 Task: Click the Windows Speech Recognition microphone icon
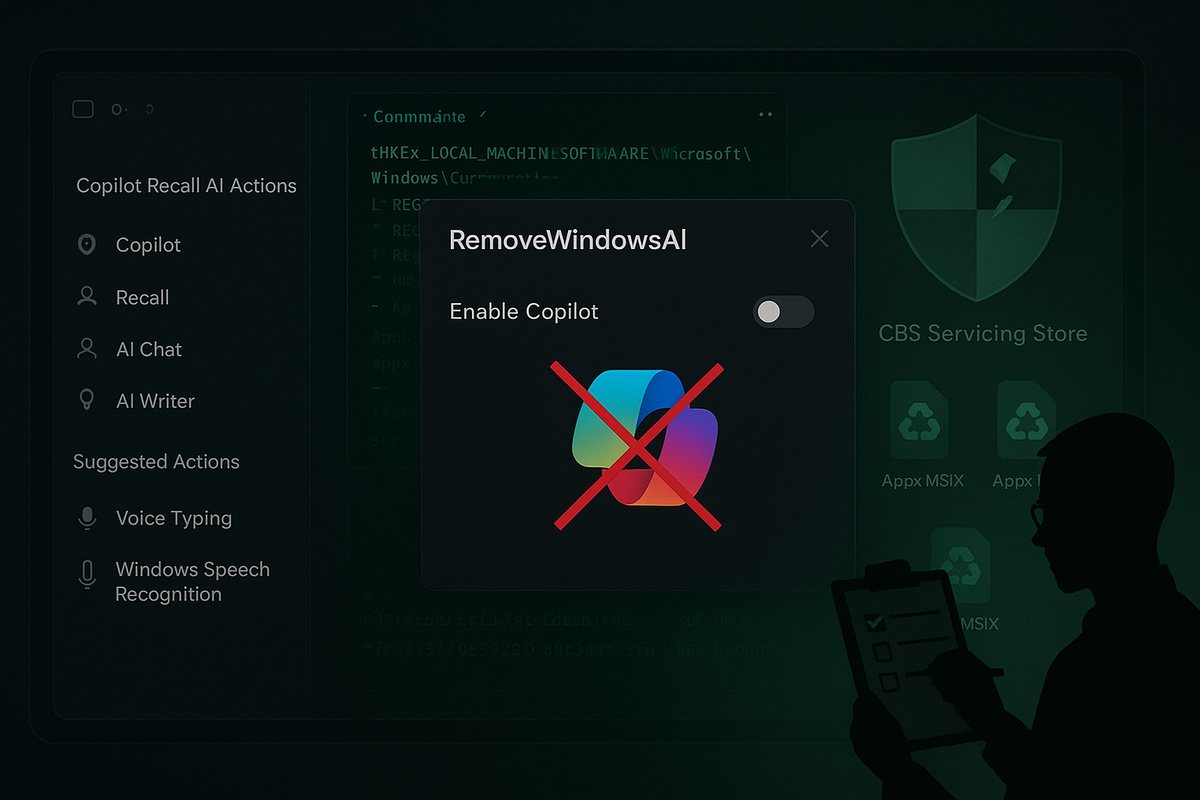click(87, 575)
